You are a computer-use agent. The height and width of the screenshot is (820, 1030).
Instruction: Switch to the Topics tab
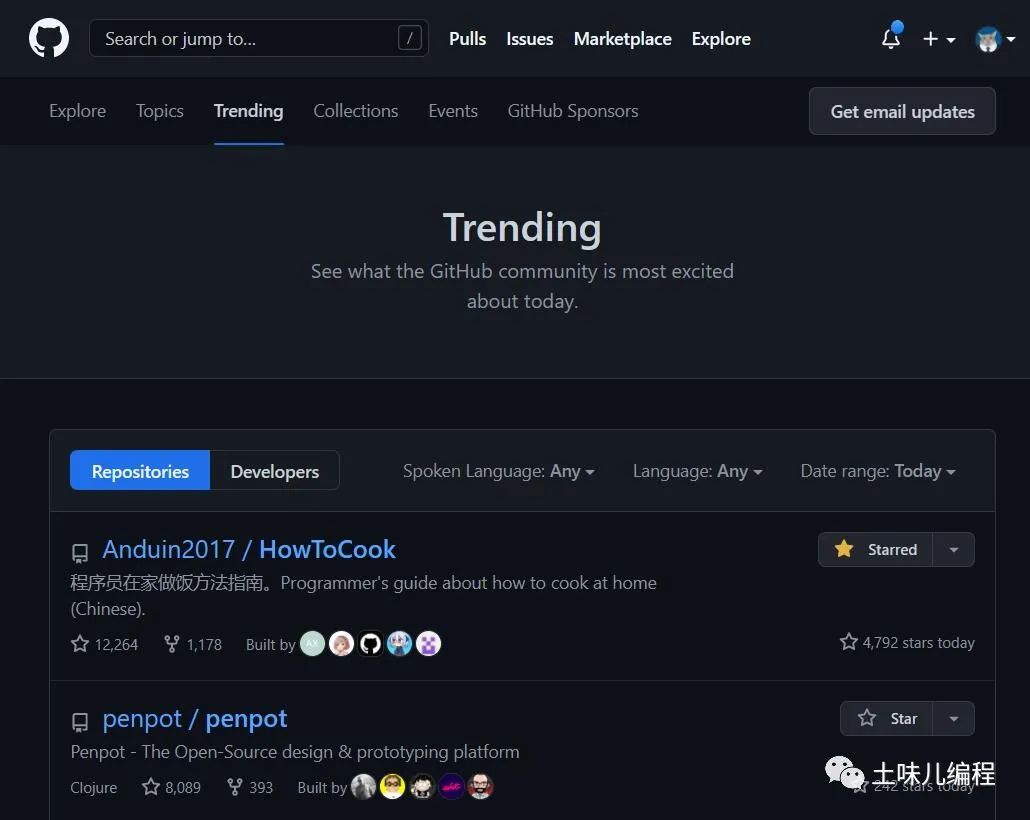tap(160, 110)
